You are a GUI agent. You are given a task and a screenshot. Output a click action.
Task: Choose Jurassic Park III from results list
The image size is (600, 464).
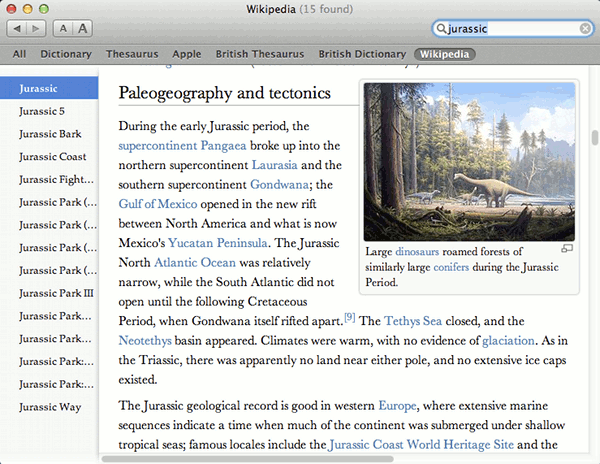point(55,293)
